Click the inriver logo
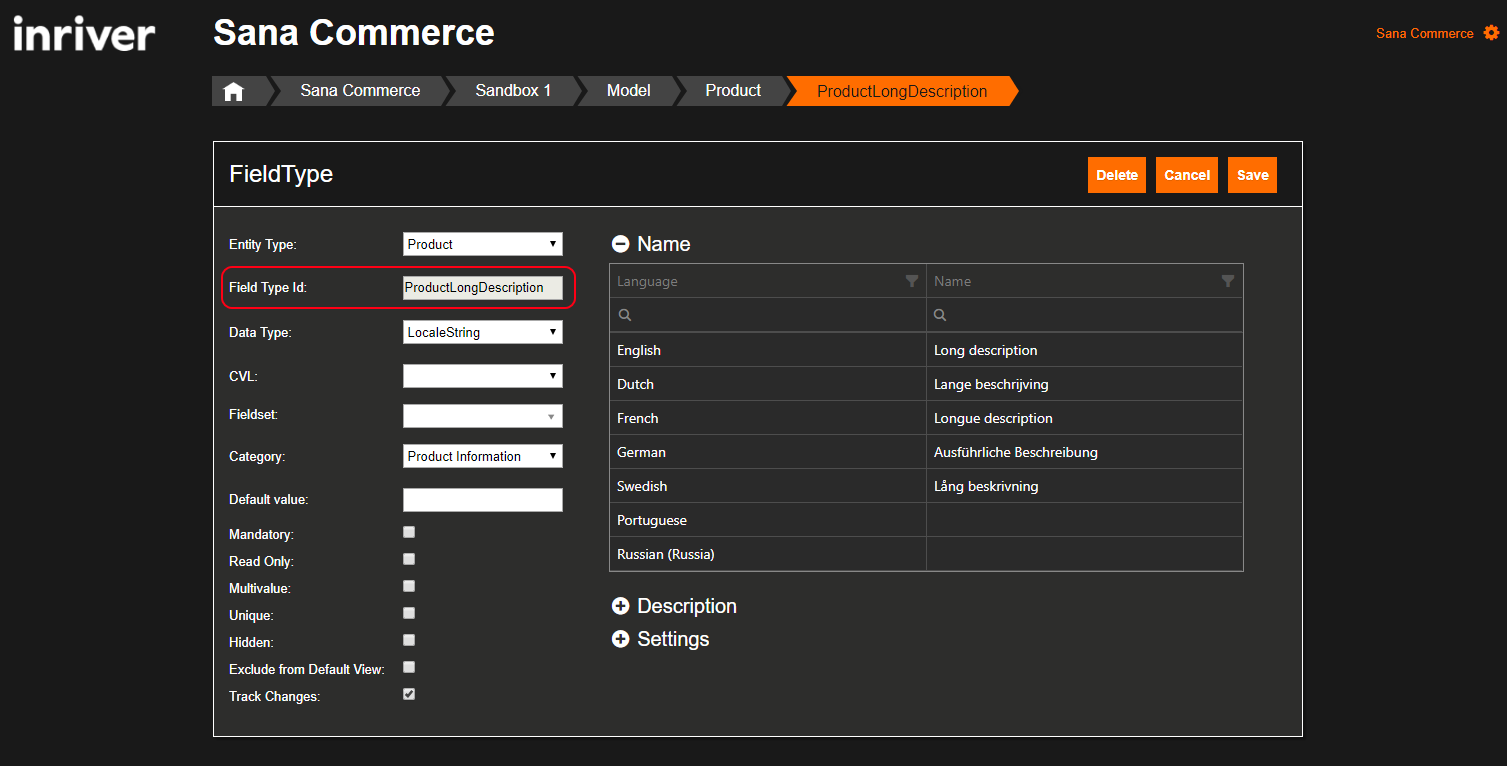 [x=84, y=34]
